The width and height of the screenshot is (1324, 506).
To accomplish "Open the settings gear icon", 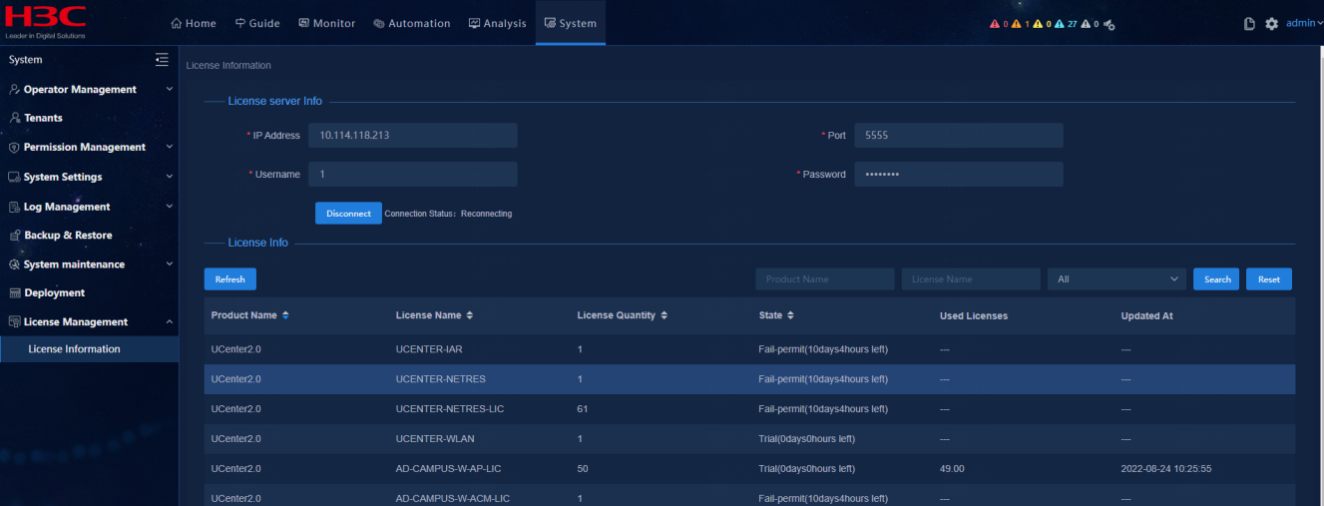I will (x=1272, y=24).
